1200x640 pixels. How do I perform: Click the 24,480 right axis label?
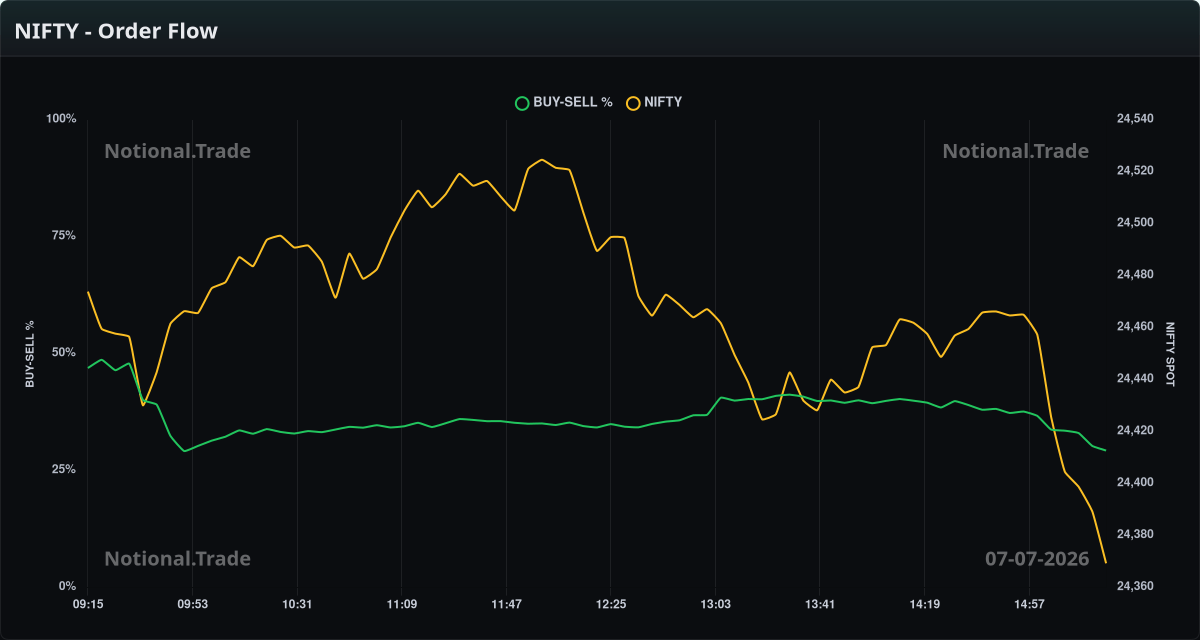[1134, 275]
